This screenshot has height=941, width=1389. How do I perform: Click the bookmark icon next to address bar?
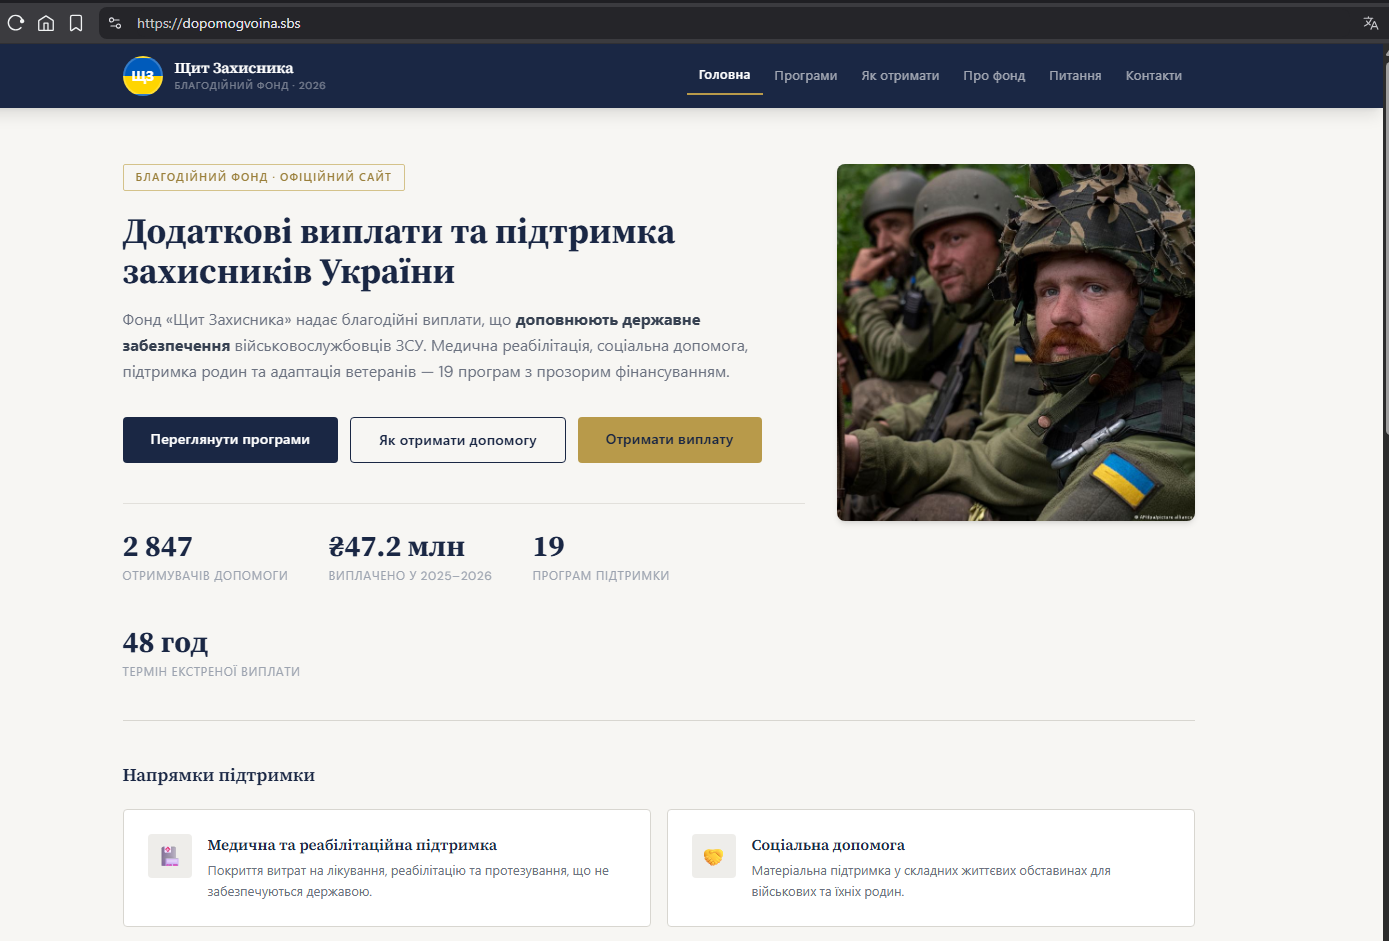(76, 22)
